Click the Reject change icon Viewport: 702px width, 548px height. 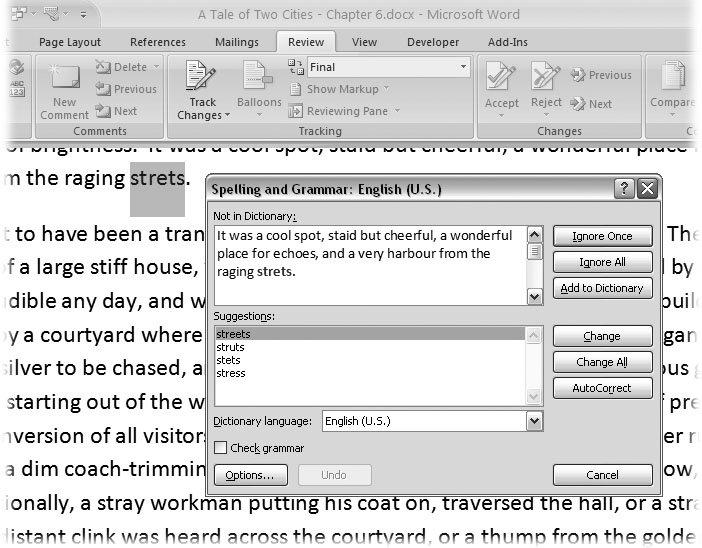546,78
